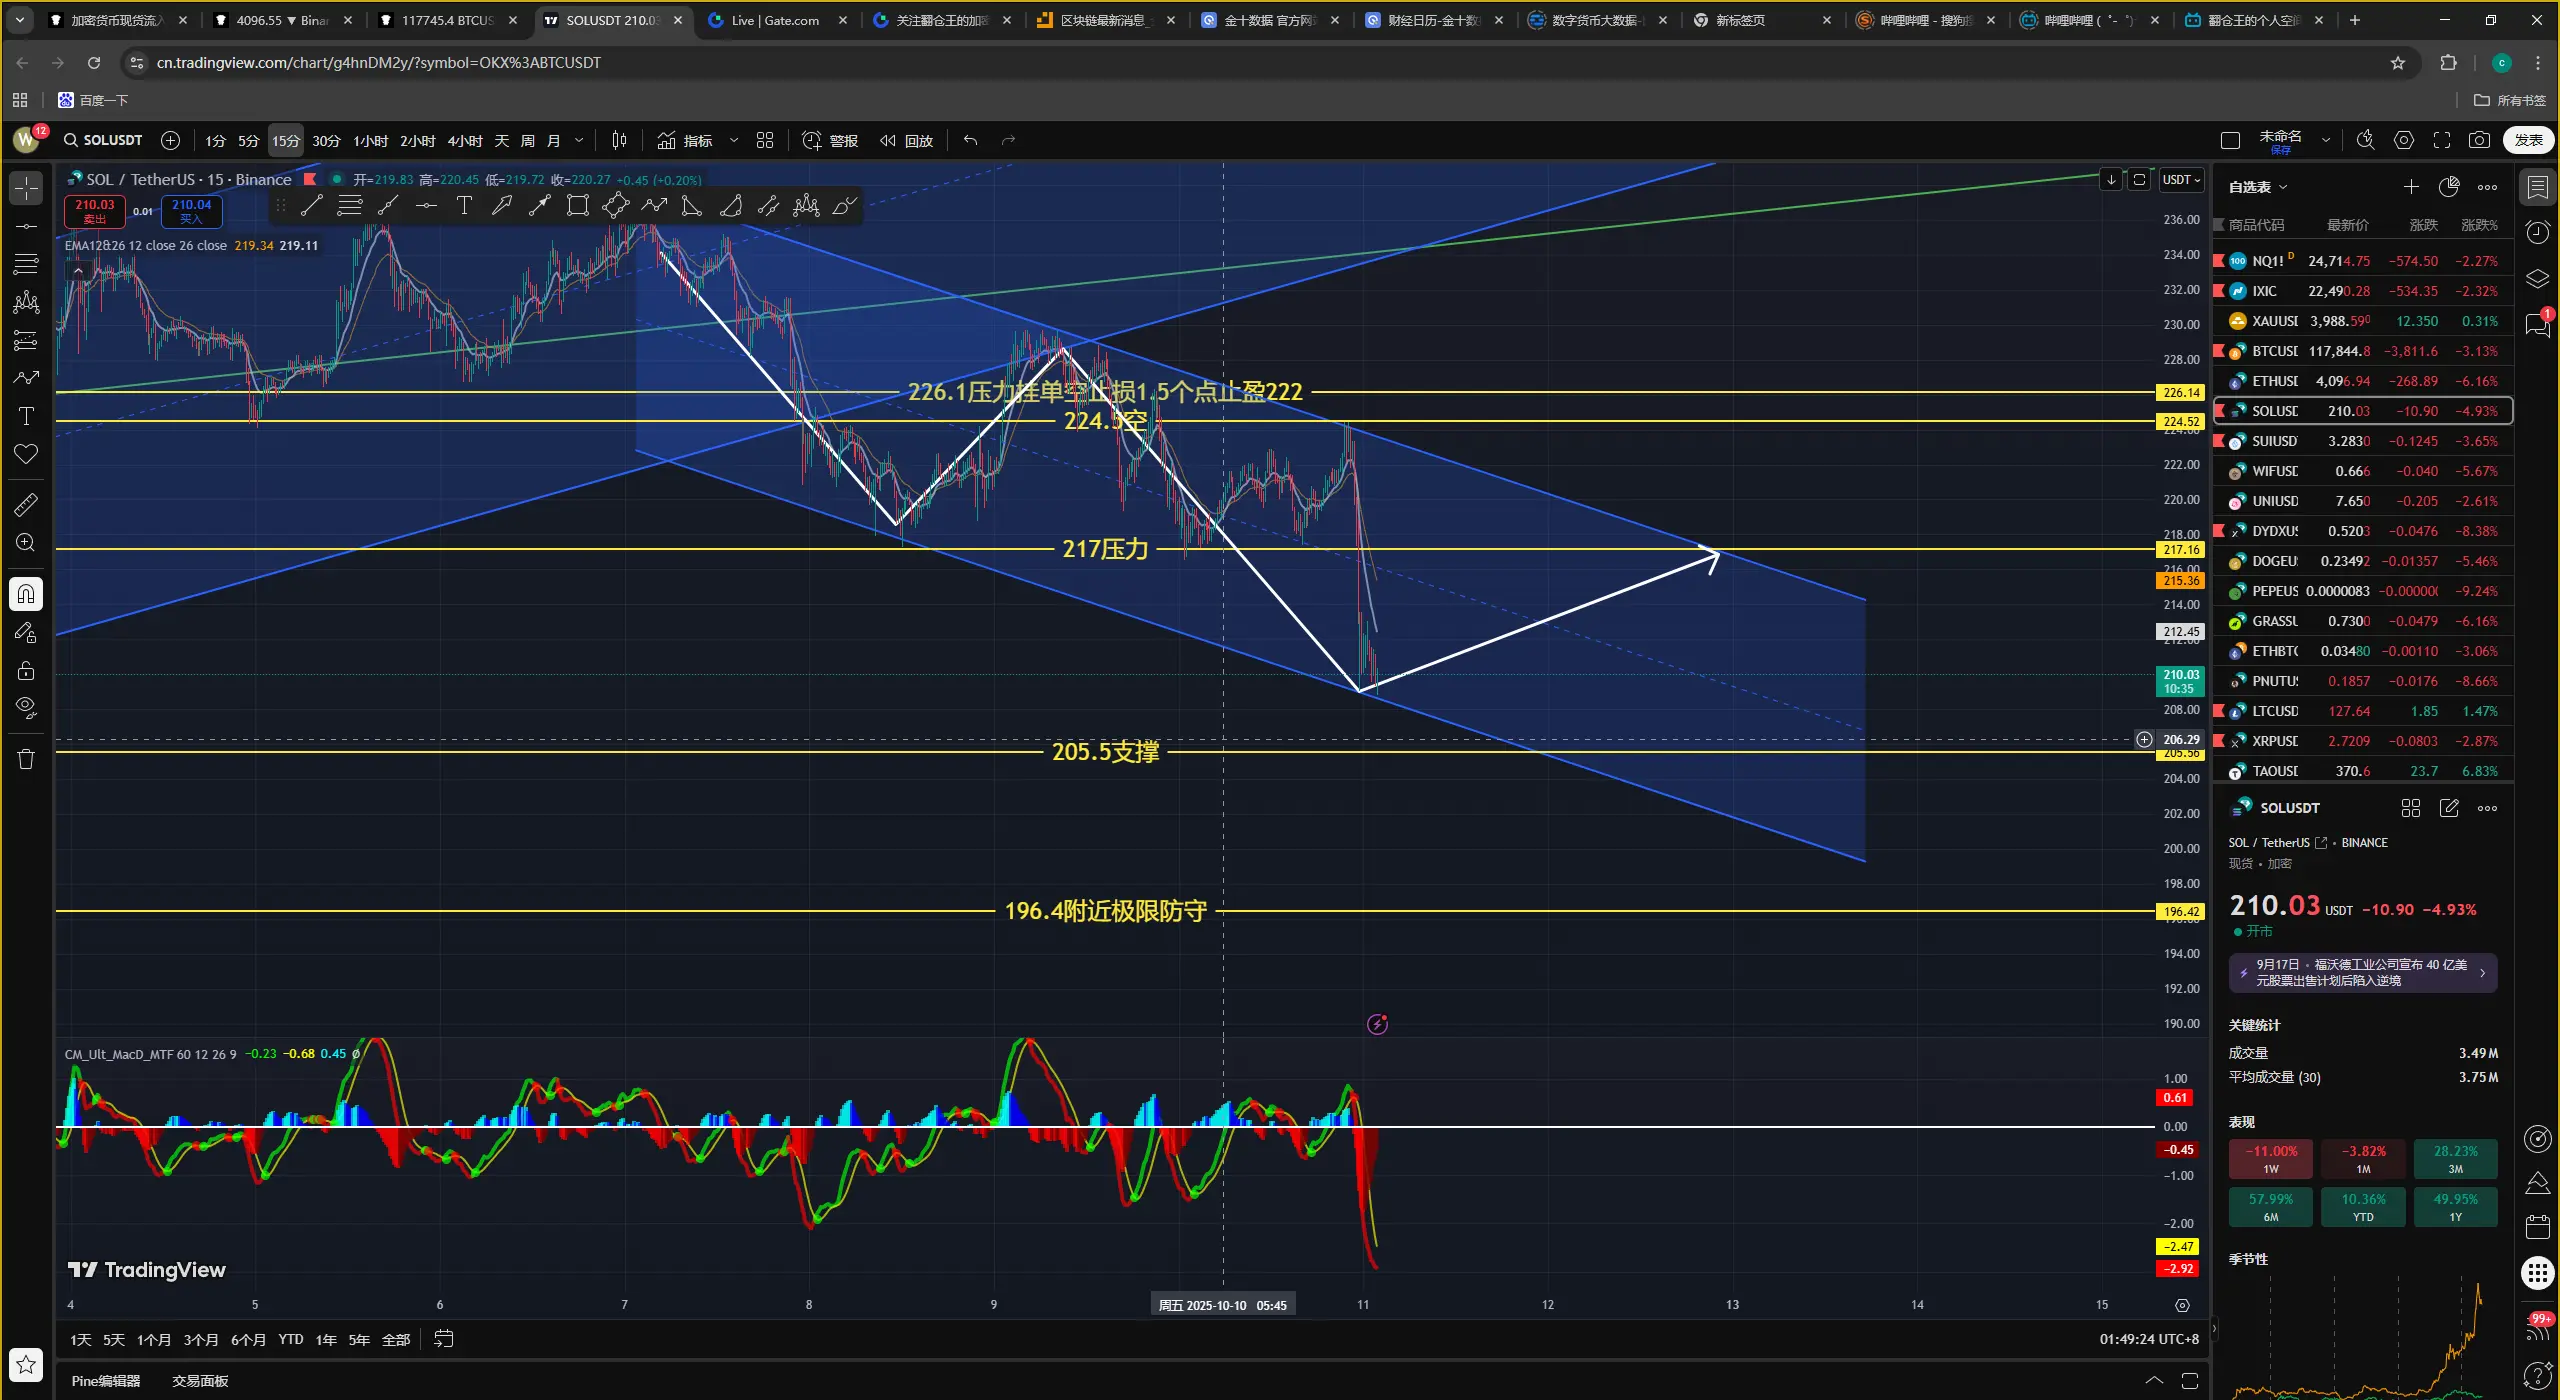Click the trash remove drawings icon
The image size is (2560, 1400).
coord(26,760)
